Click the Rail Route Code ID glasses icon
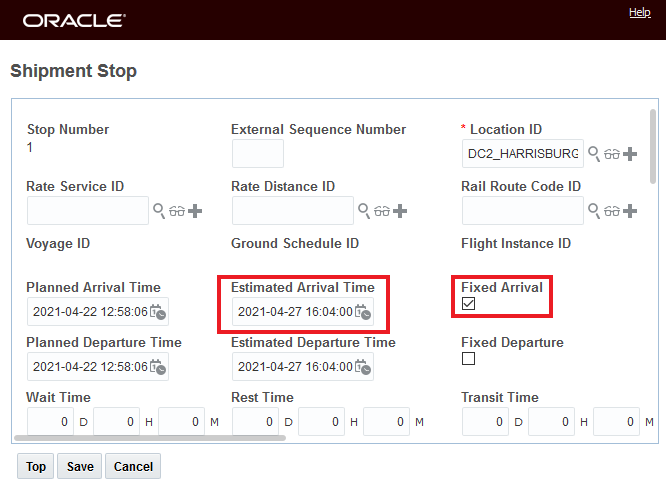The width and height of the screenshot is (666, 490). click(612, 211)
